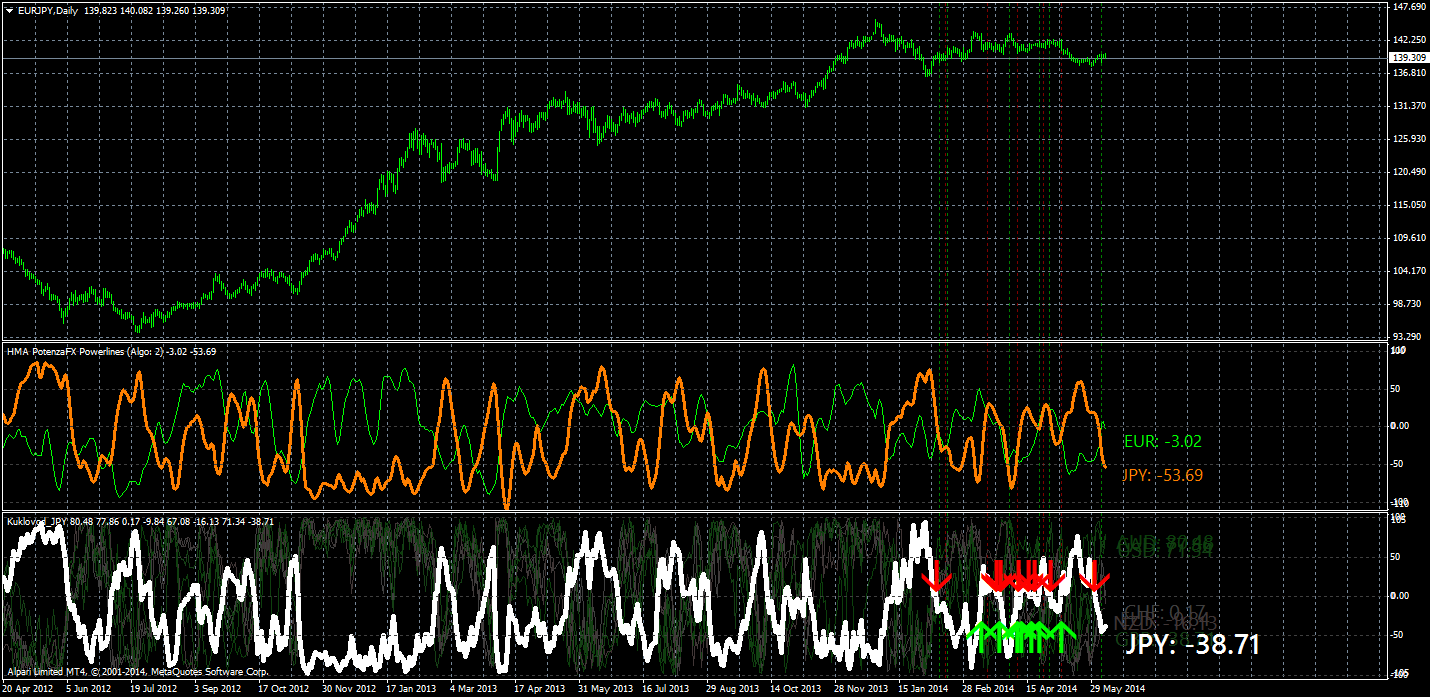Click the 120.490 price scale label
1430x697 pixels.
(1408, 172)
